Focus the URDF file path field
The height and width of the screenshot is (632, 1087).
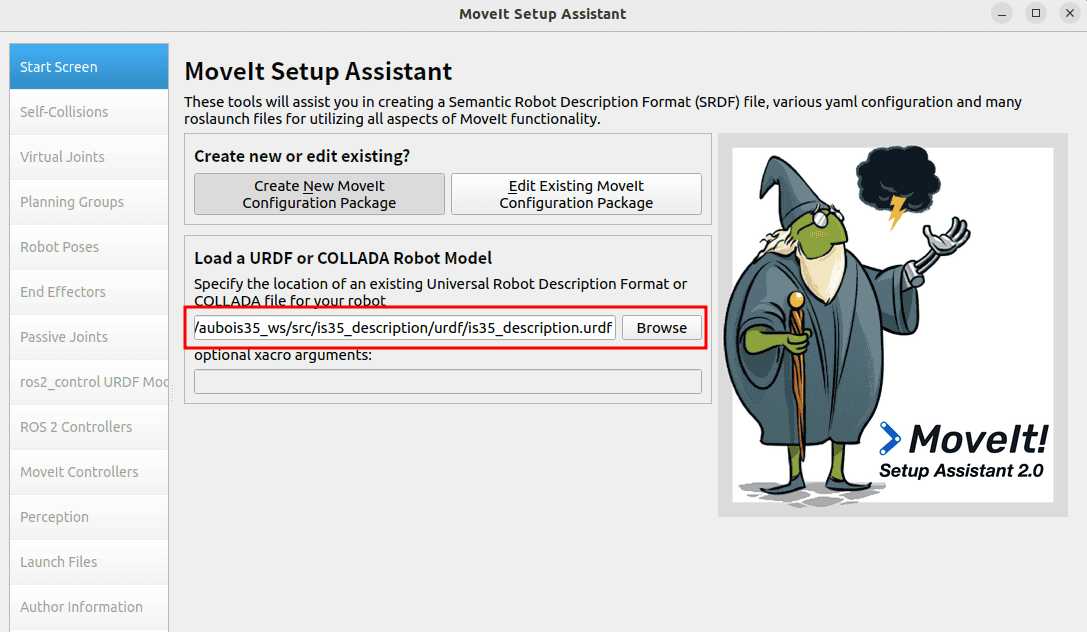point(404,328)
